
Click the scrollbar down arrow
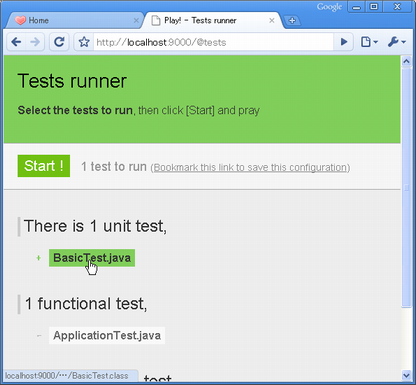[x=406, y=375]
